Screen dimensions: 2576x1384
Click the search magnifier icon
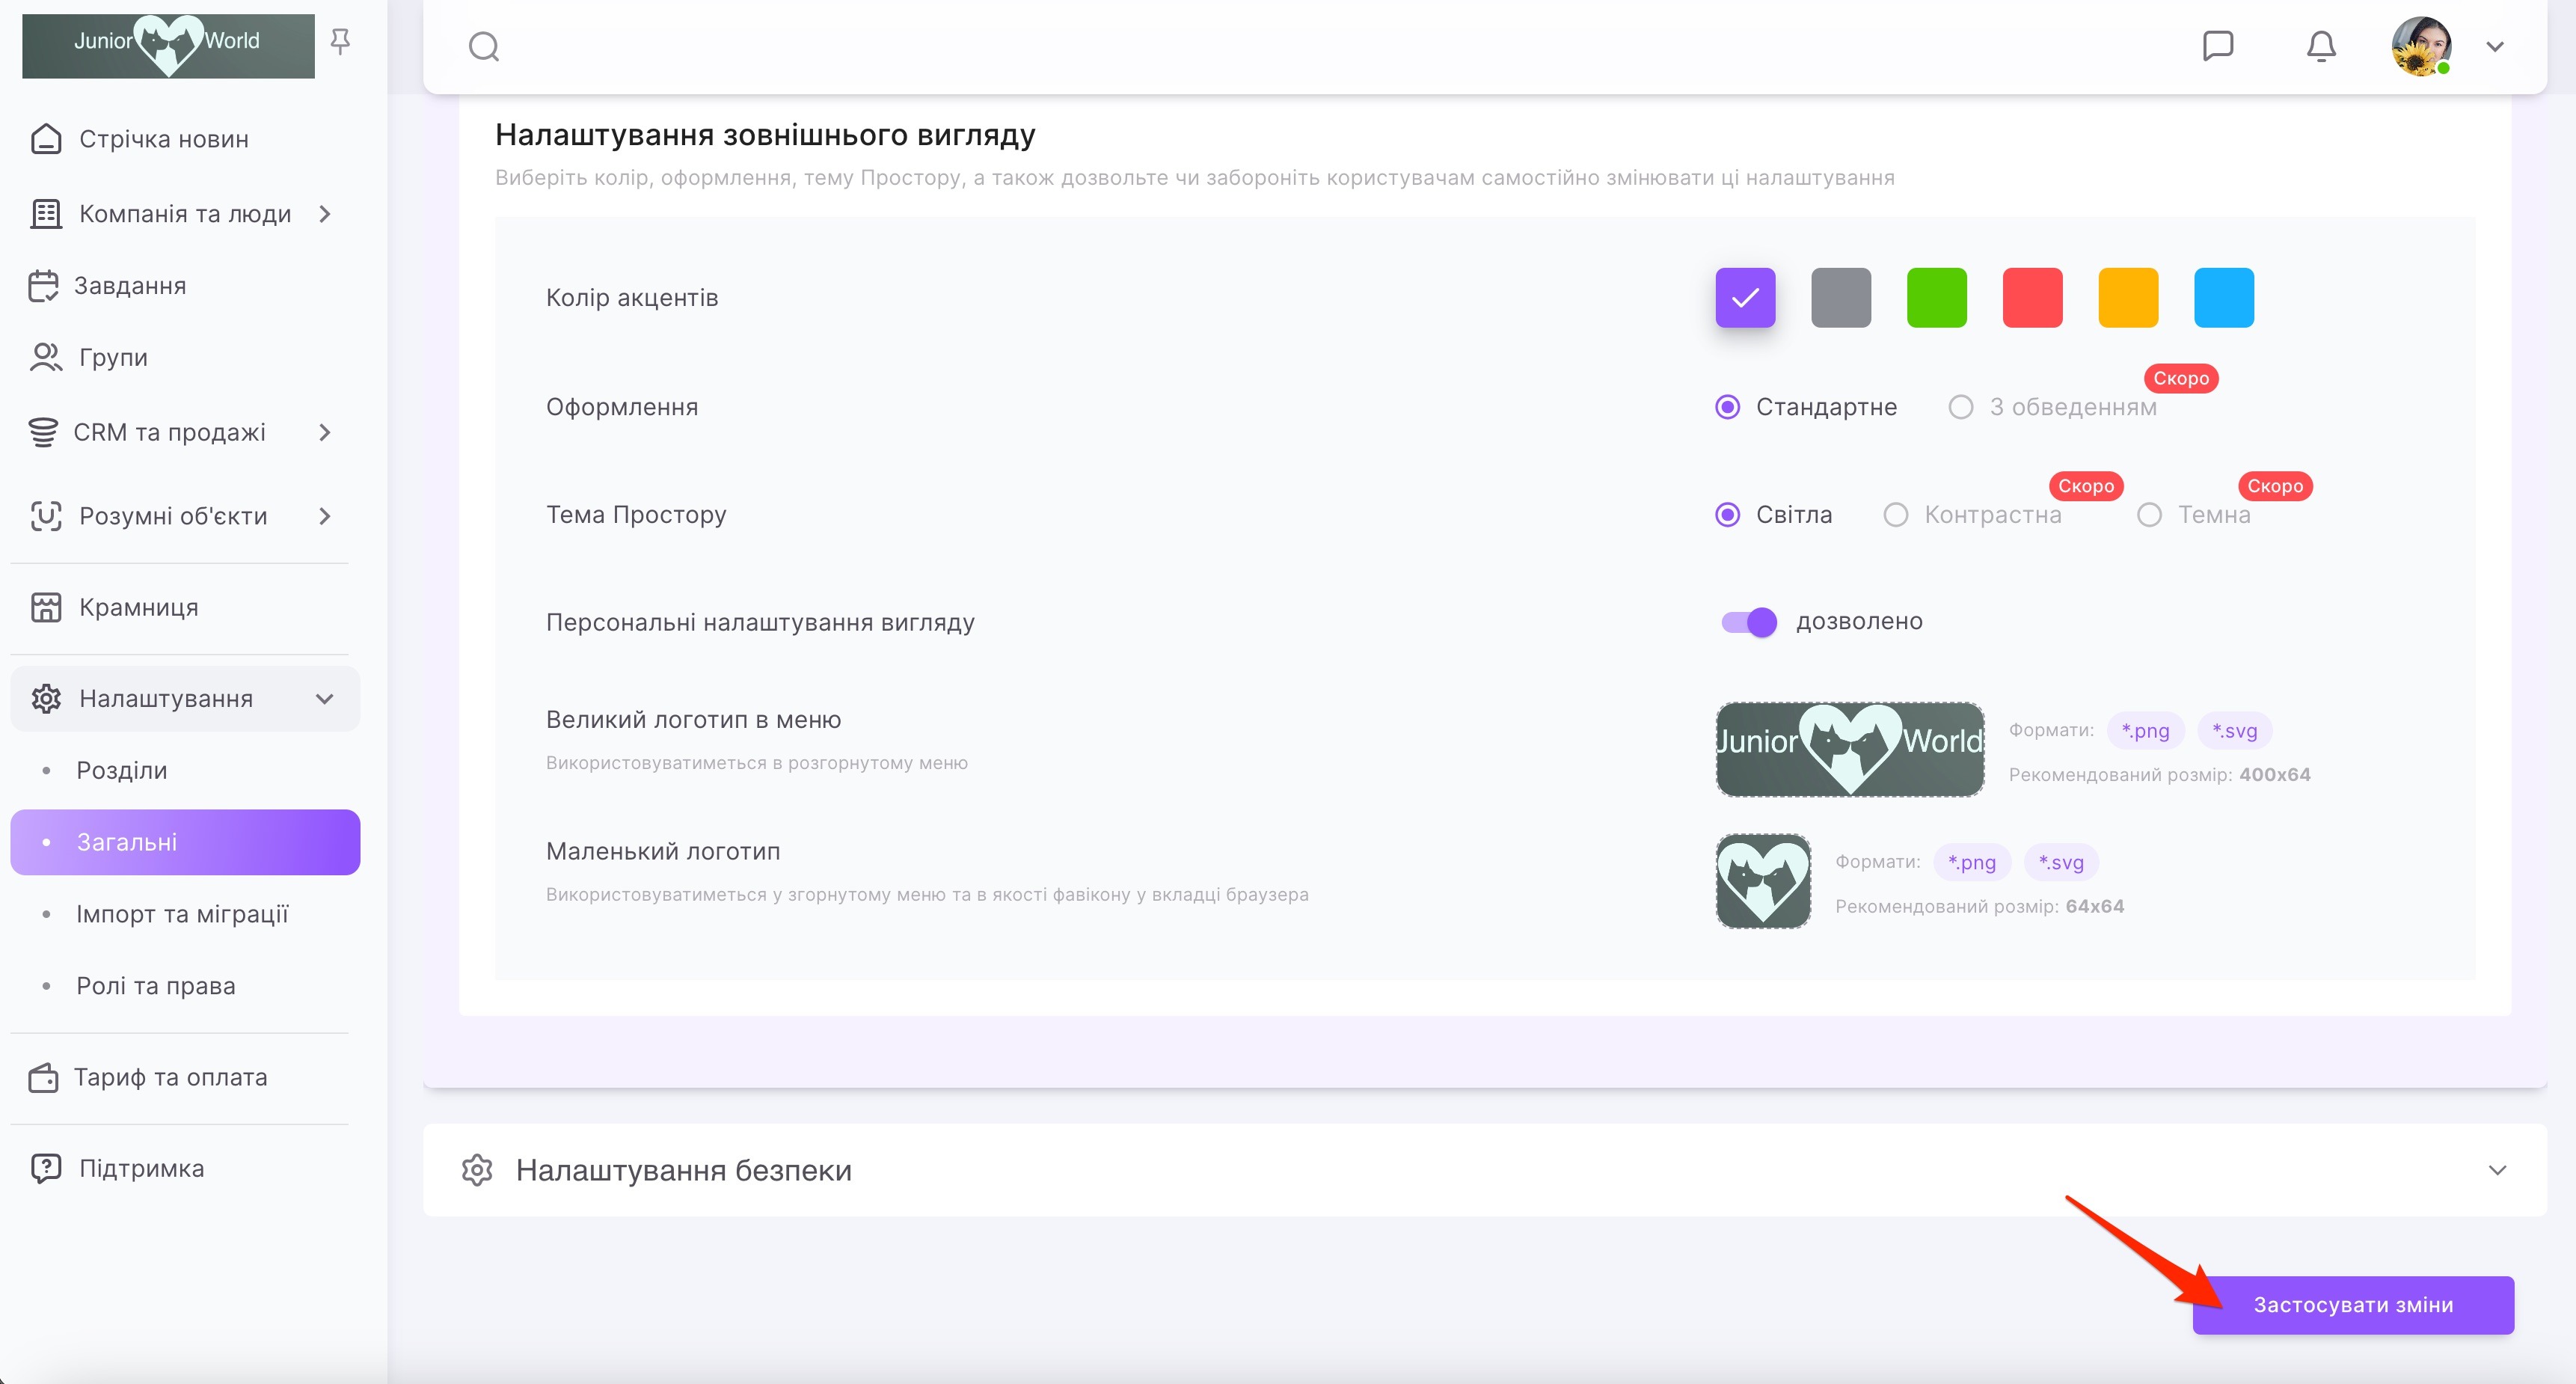tap(484, 46)
